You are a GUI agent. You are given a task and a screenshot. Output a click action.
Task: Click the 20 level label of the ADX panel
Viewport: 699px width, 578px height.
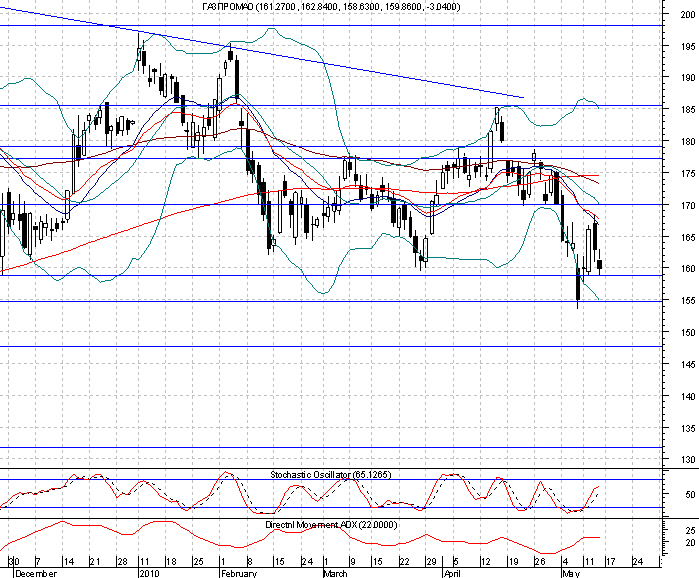(690, 543)
